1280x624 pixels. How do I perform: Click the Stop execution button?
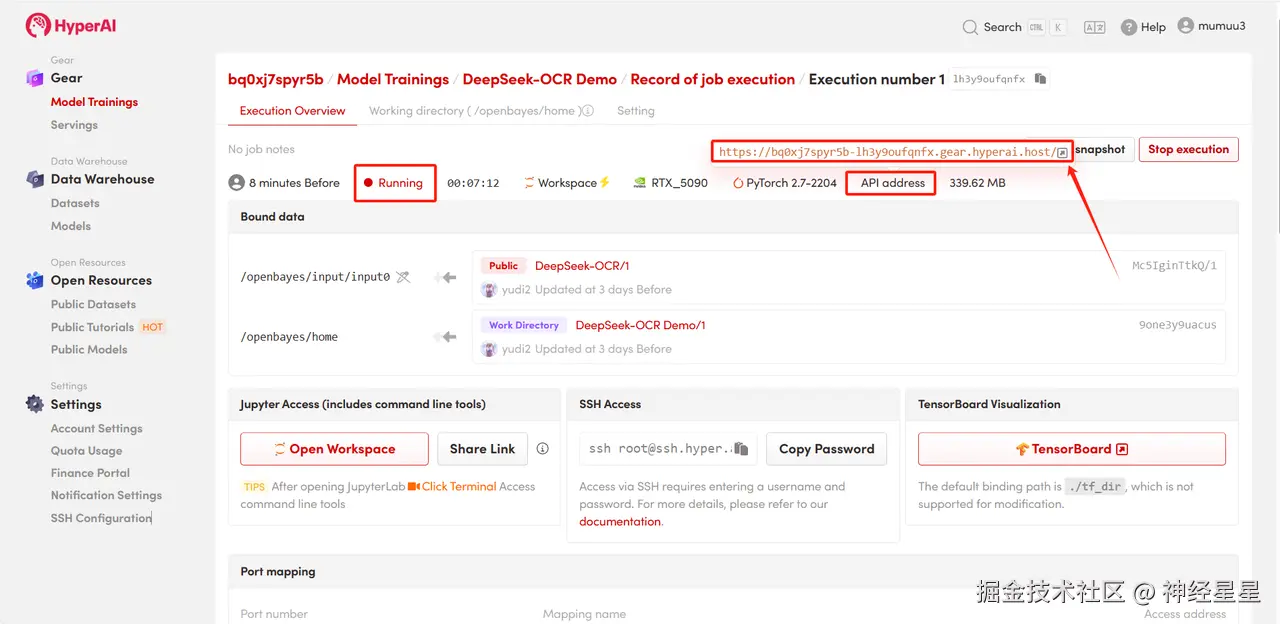coord(1188,149)
